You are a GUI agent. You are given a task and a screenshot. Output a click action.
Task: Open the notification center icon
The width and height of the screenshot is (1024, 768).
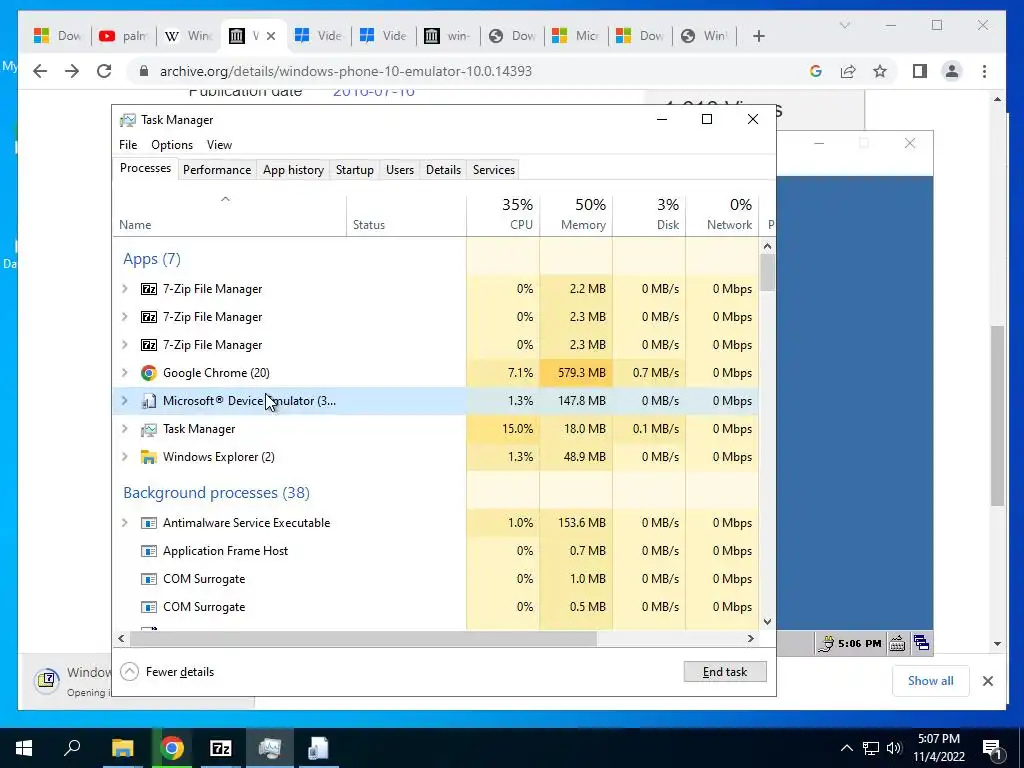(x=992, y=748)
